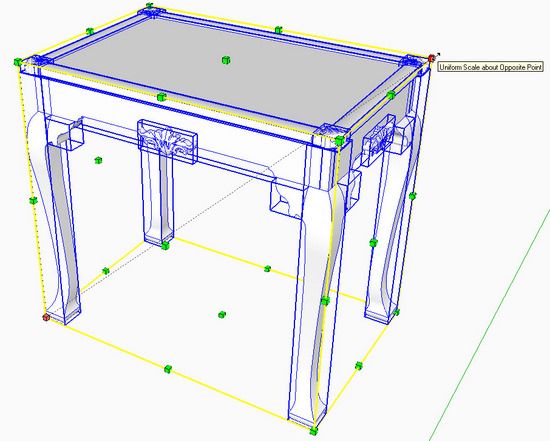Click the red active scale grip by the tooltip
Viewport: 550px width, 441px height.
click(431, 58)
